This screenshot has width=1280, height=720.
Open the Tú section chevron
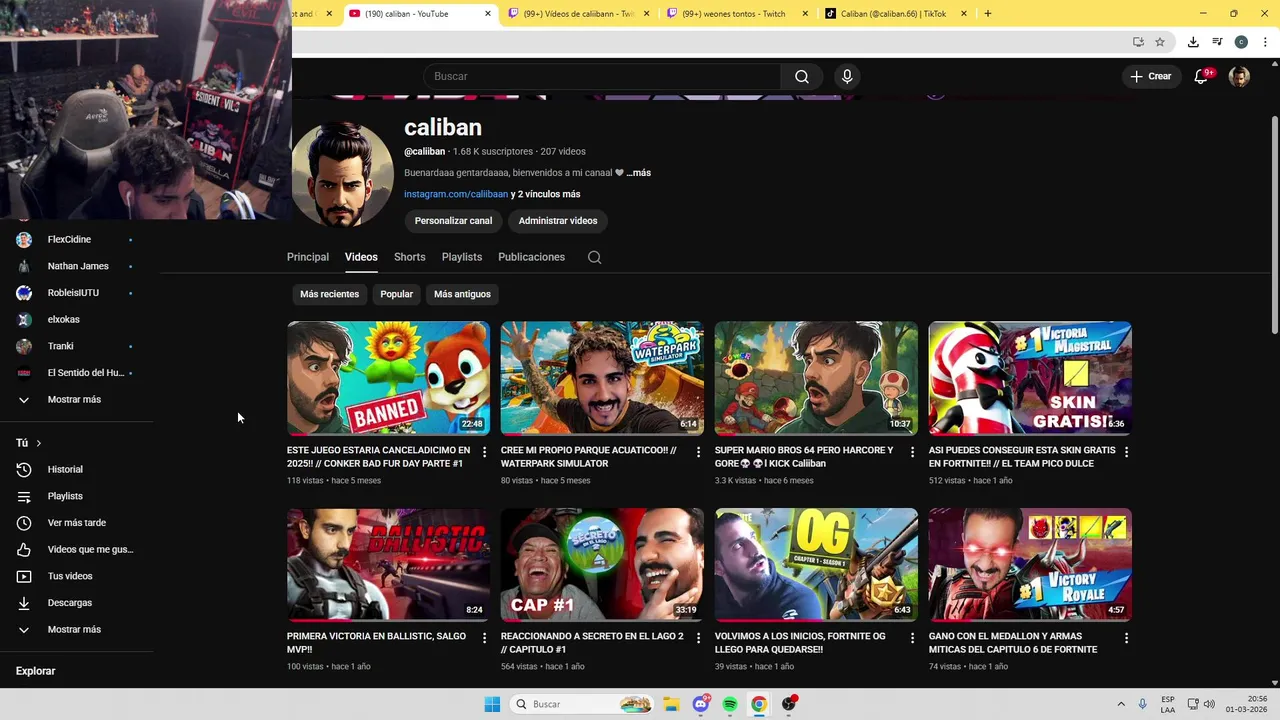pyautogui.click(x=39, y=443)
